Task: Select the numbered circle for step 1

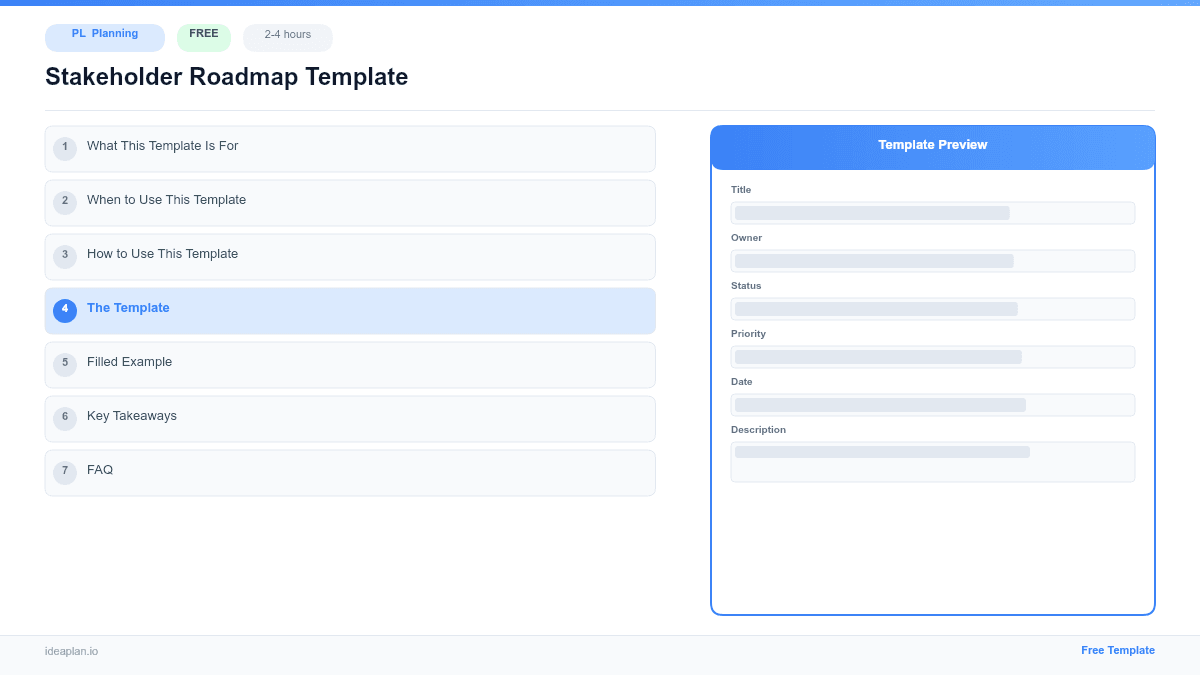Action: (65, 148)
